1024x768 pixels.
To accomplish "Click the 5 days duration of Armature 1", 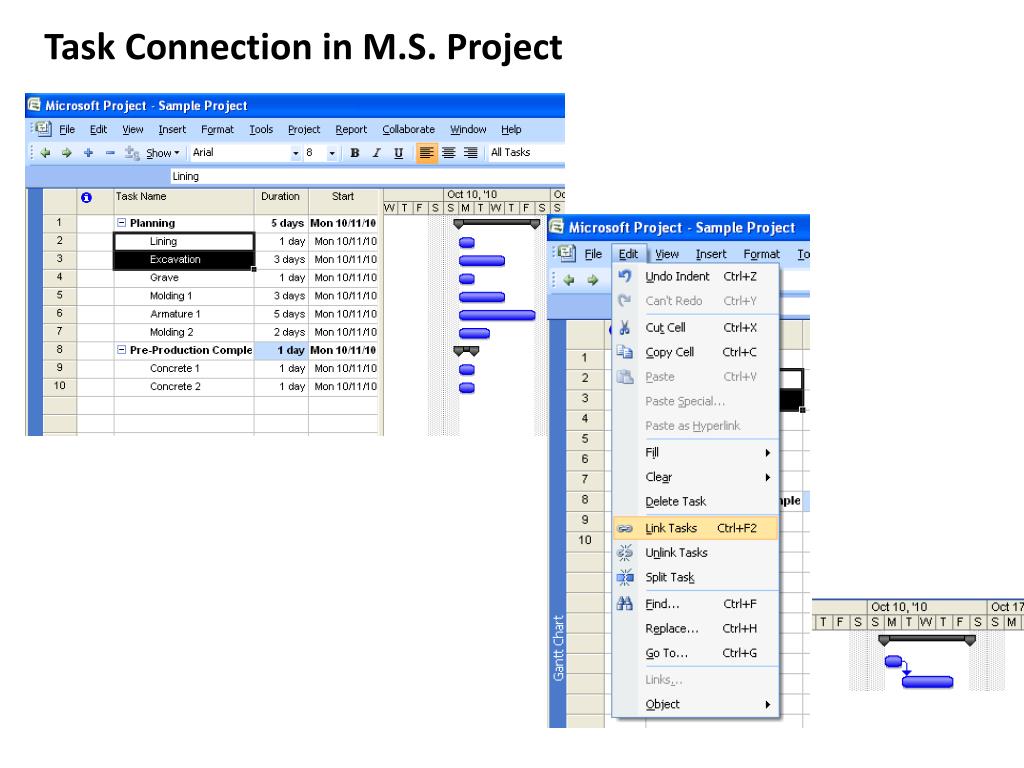I will pyautogui.click(x=281, y=314).
